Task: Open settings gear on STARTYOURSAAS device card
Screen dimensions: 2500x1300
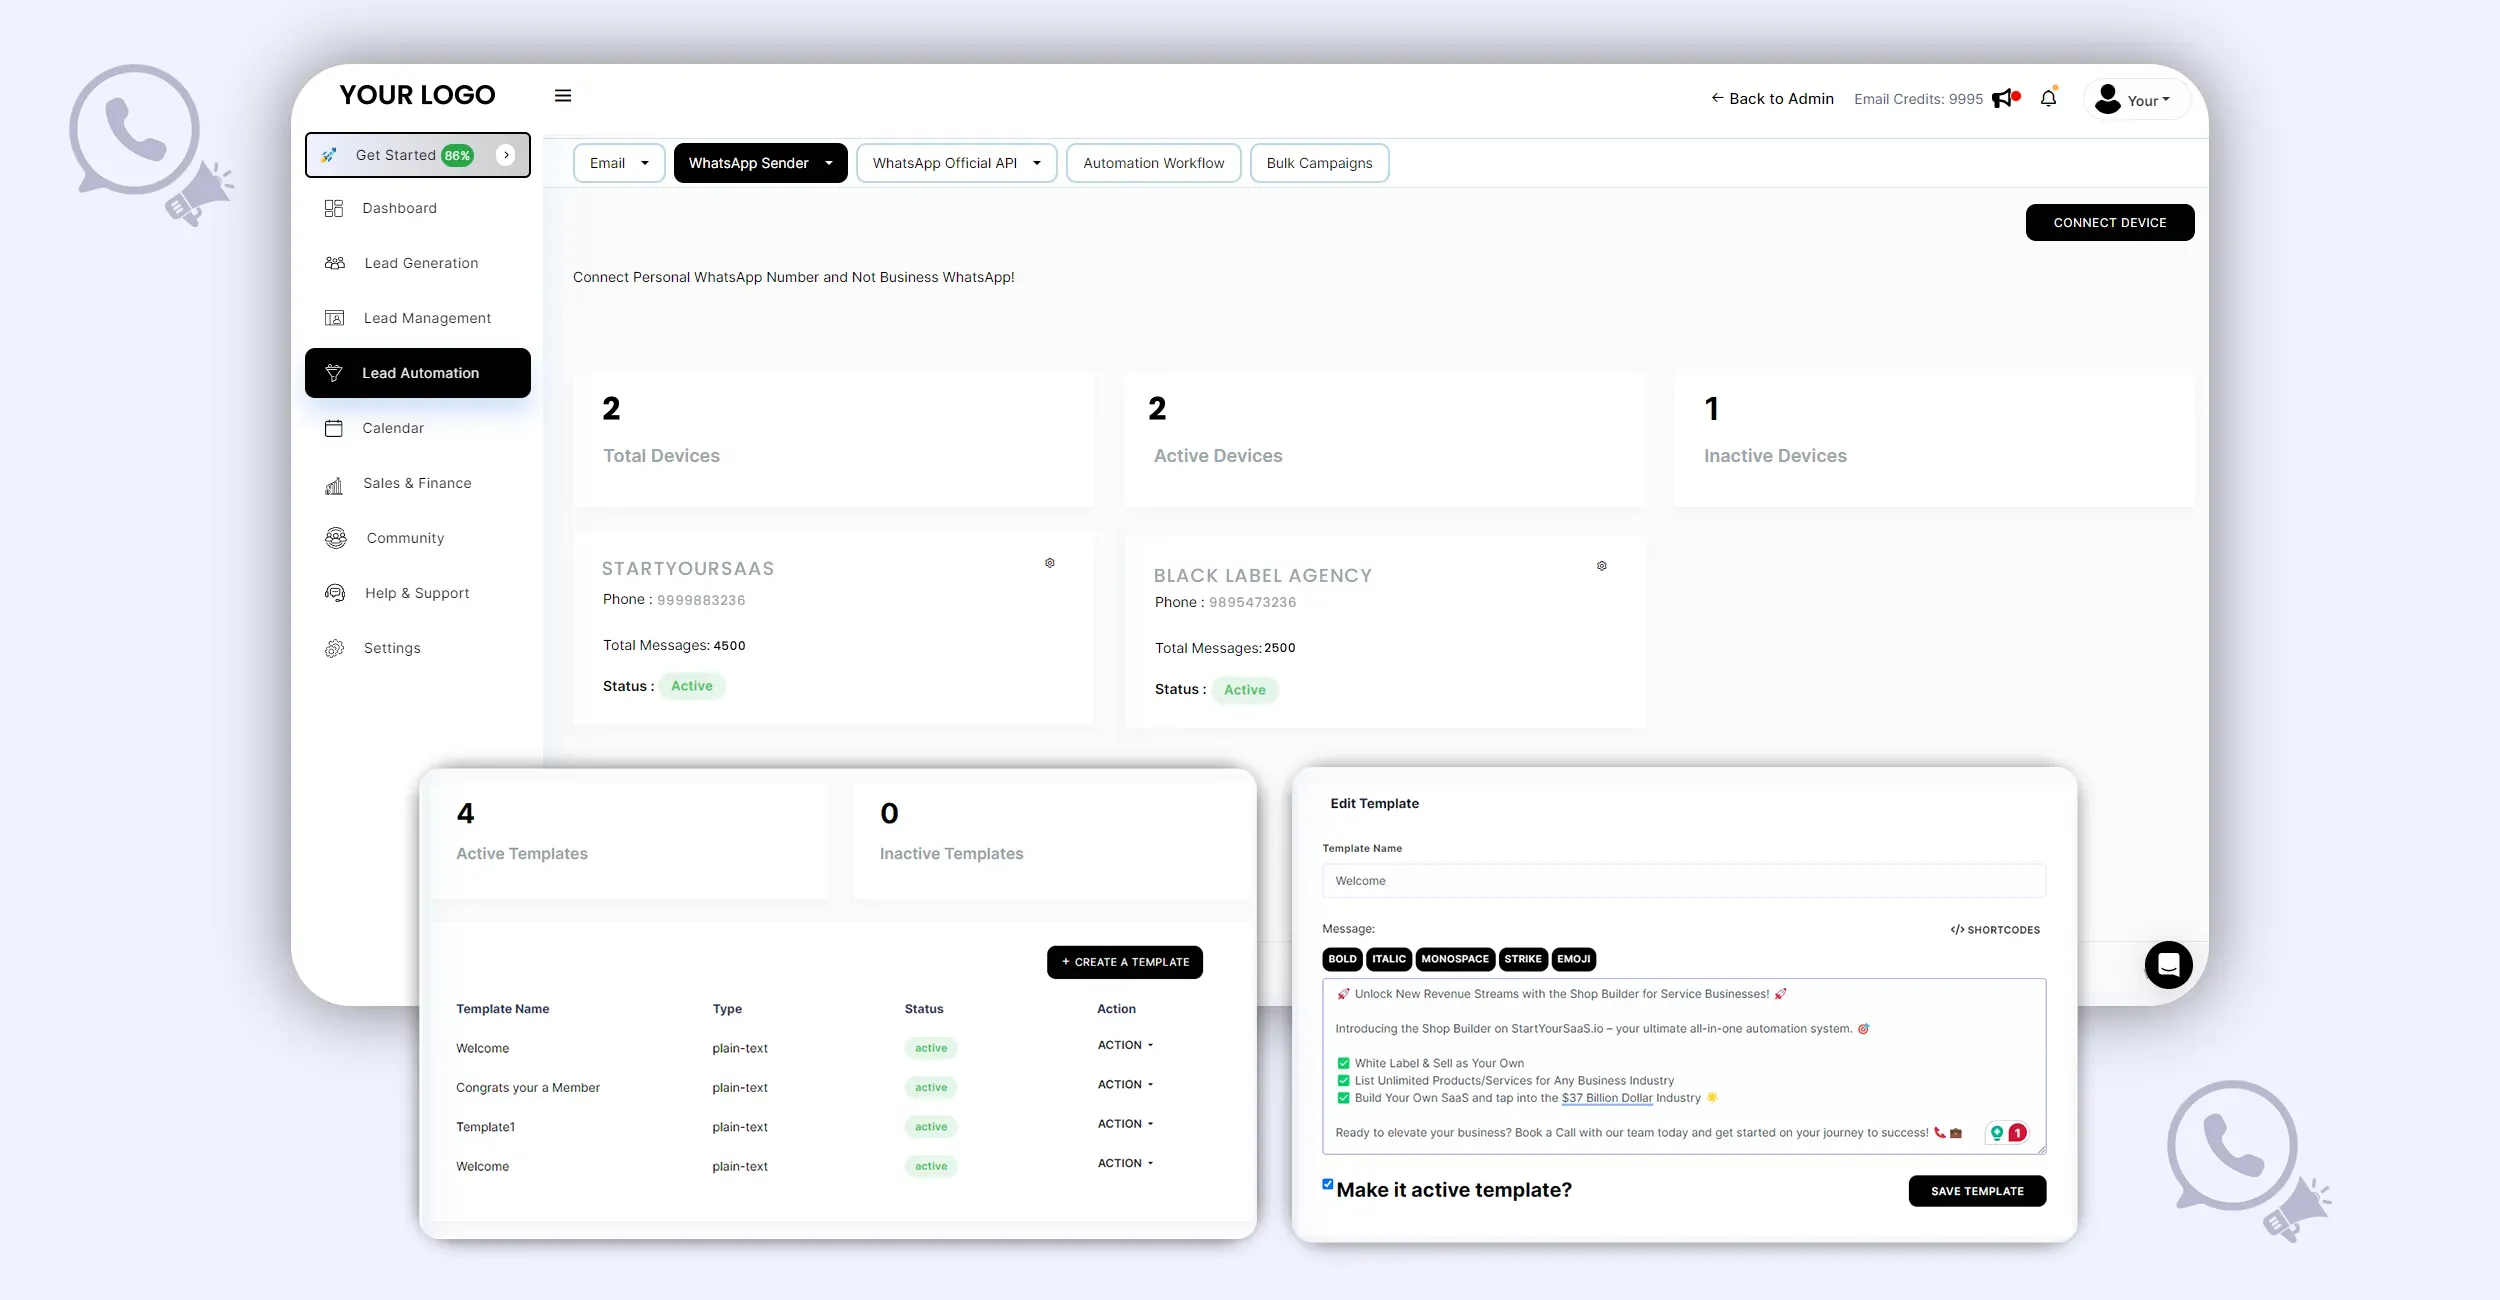Action: coord(1050,563)
